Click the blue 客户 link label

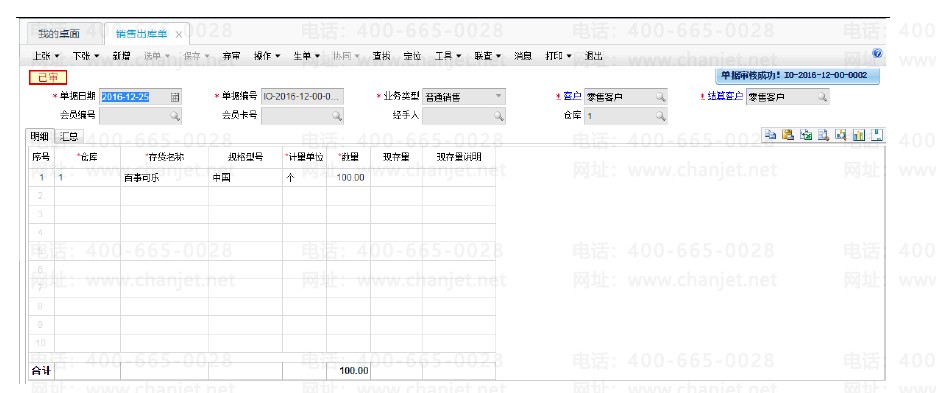[x=572, y=97]
